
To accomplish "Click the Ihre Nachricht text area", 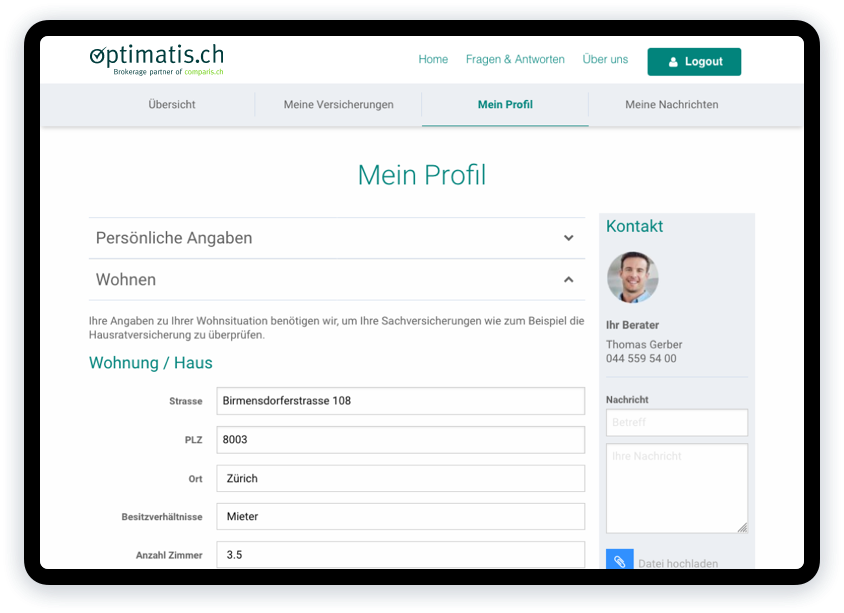I will [676, 488].
